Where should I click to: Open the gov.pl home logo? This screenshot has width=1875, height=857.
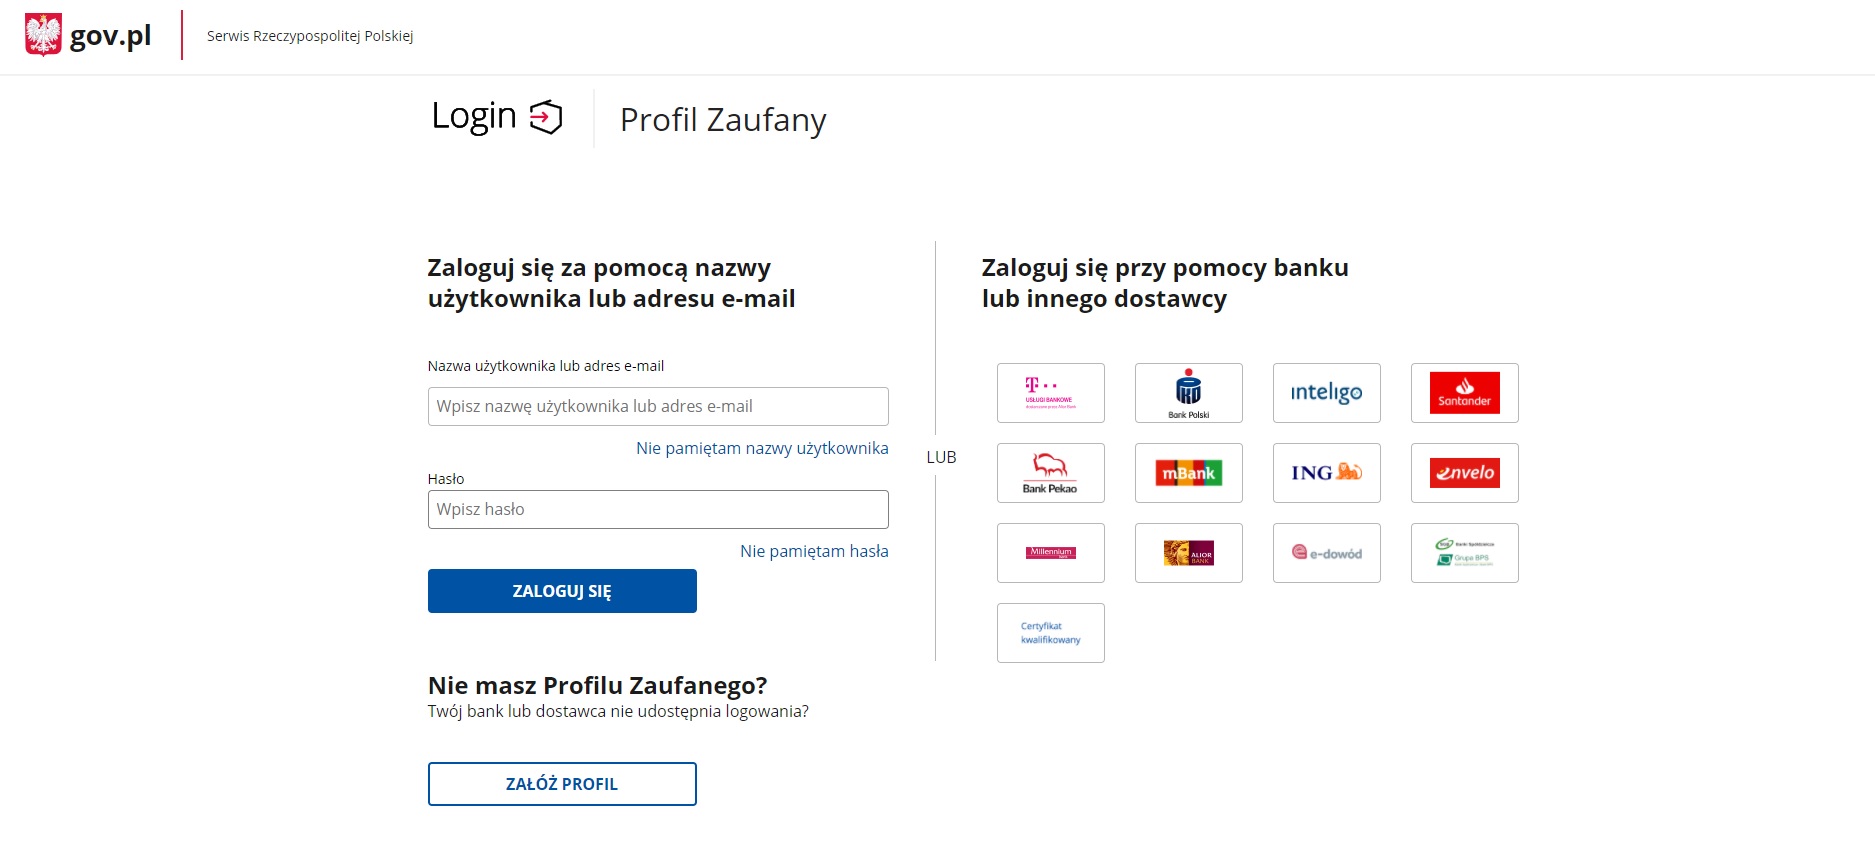[x=88, y=36]
